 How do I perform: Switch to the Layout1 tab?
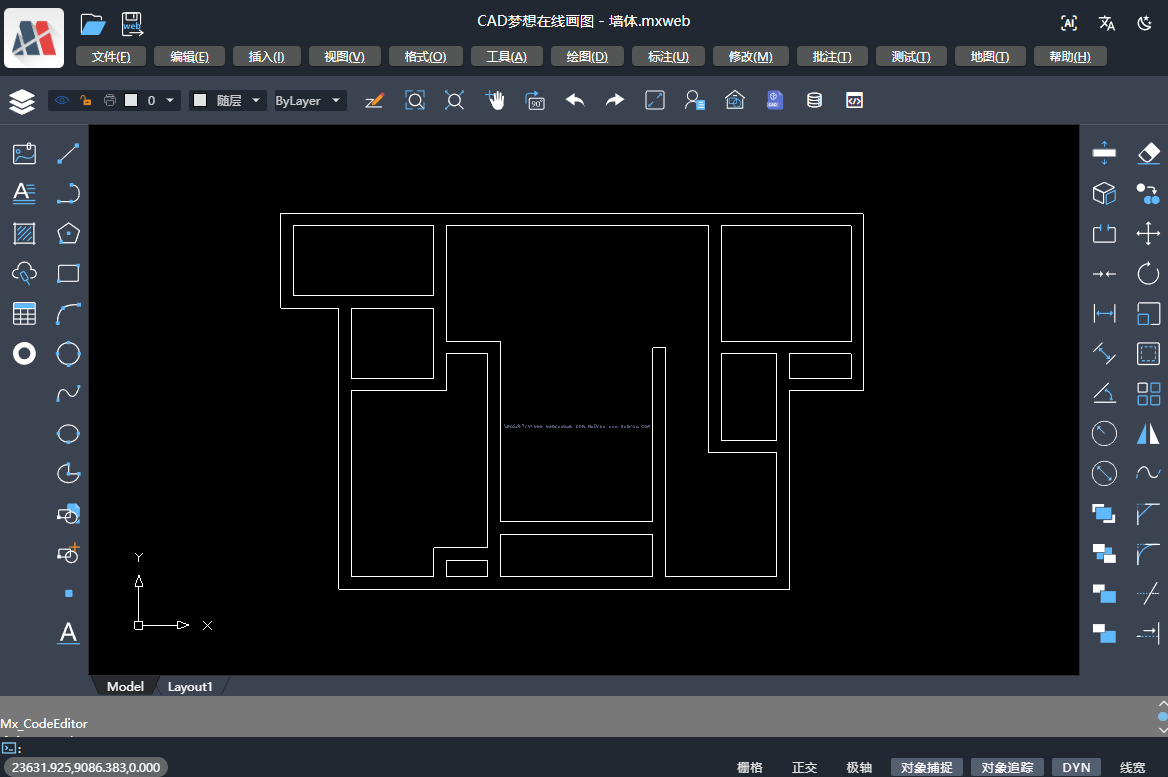pyautogui.click(x=190, y=686)
